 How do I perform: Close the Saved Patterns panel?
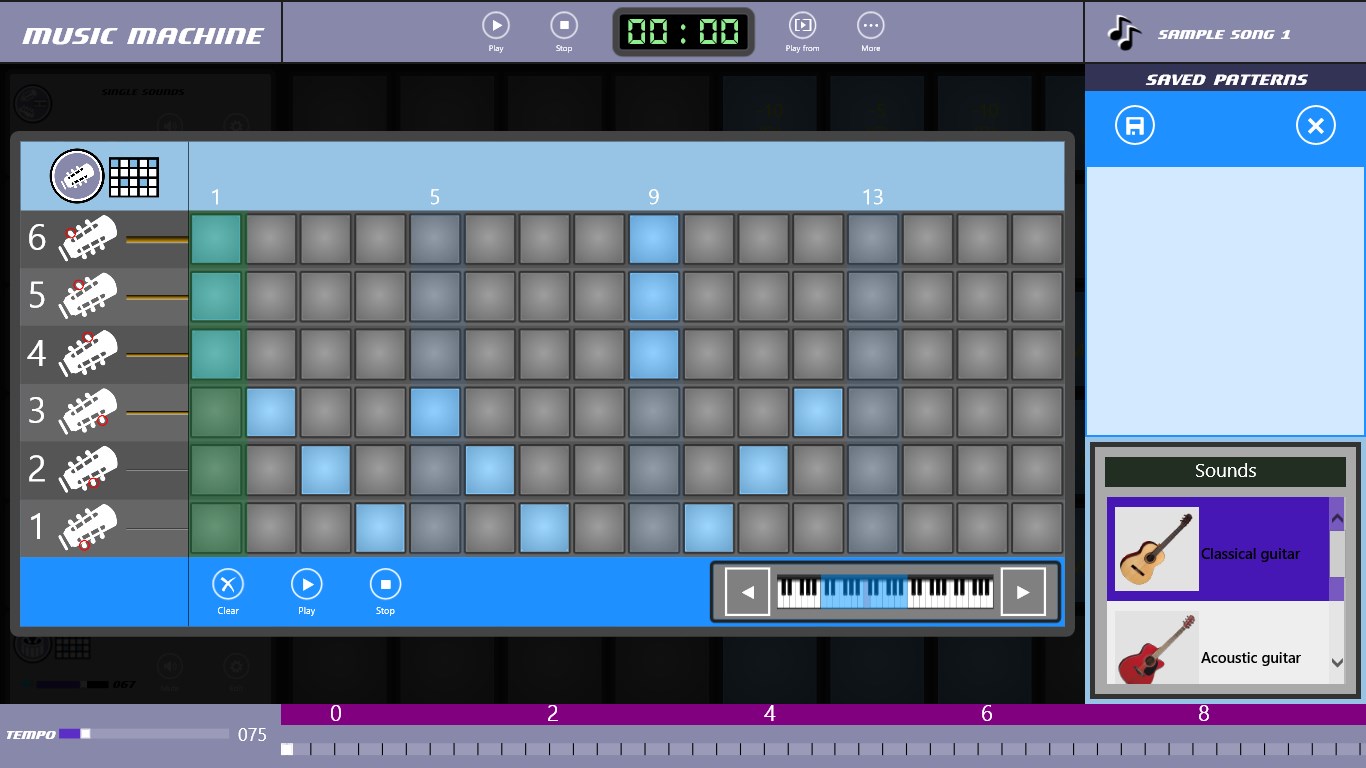[x=1315, y=126]
